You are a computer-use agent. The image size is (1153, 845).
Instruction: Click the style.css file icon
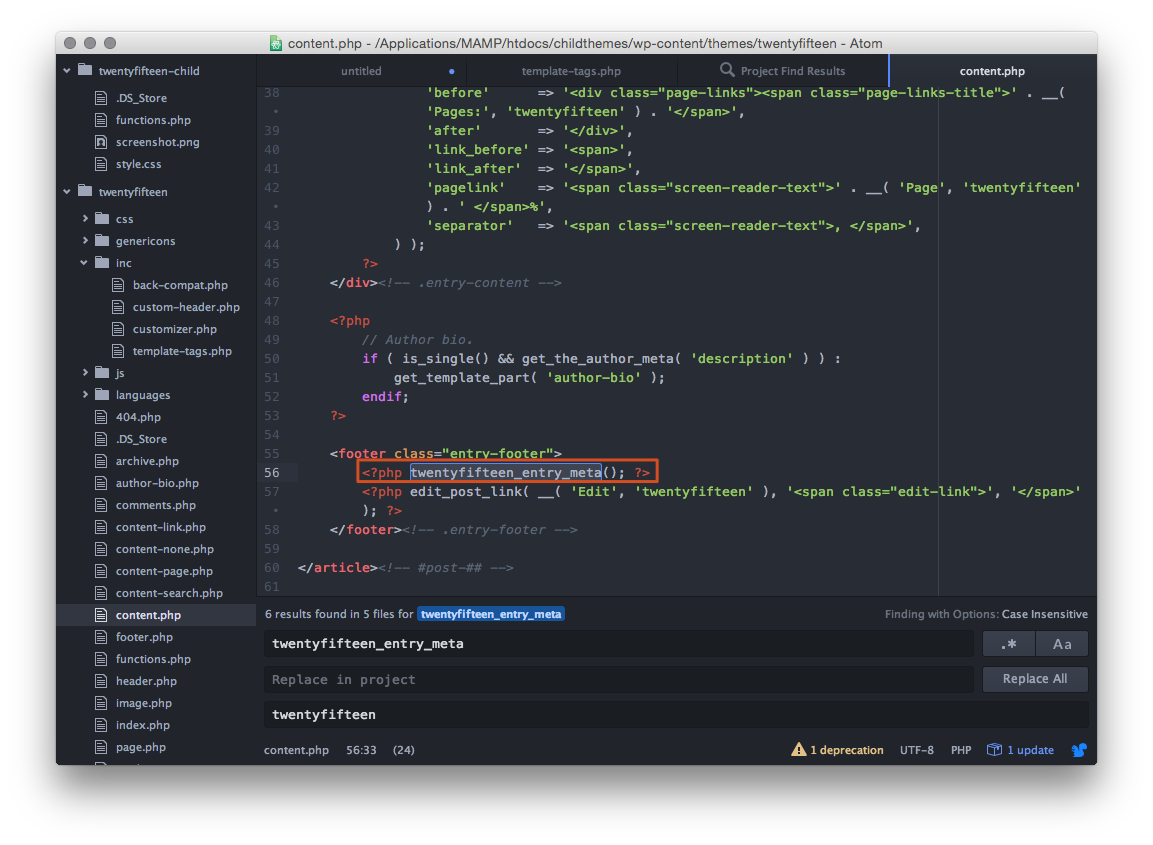pos(101,164)
